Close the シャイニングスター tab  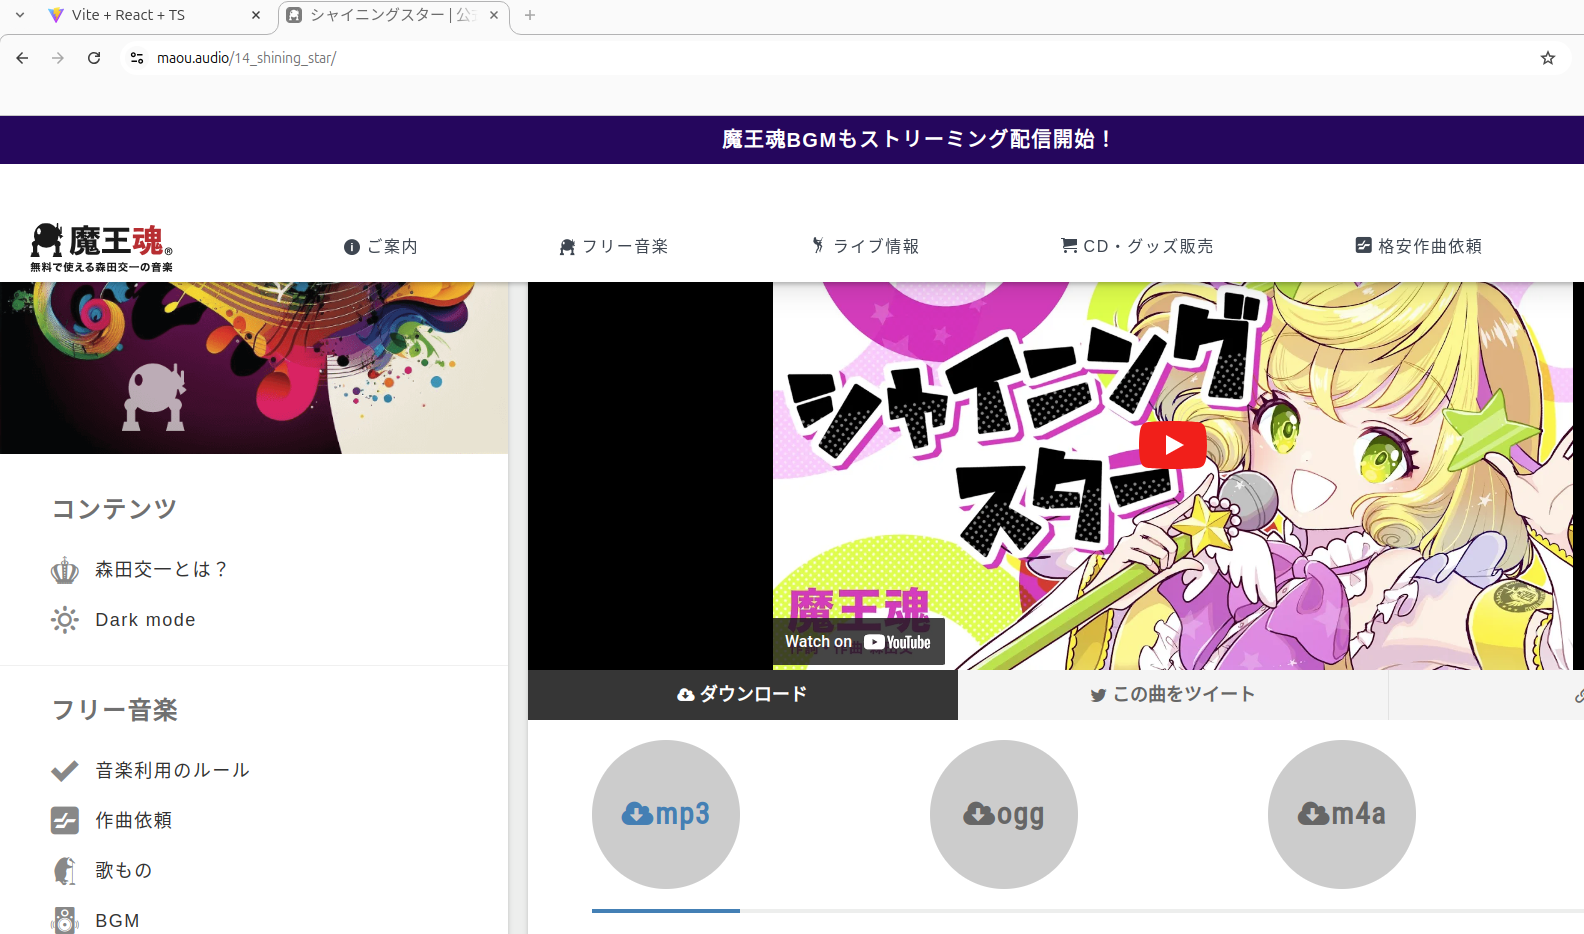(494, 15)
